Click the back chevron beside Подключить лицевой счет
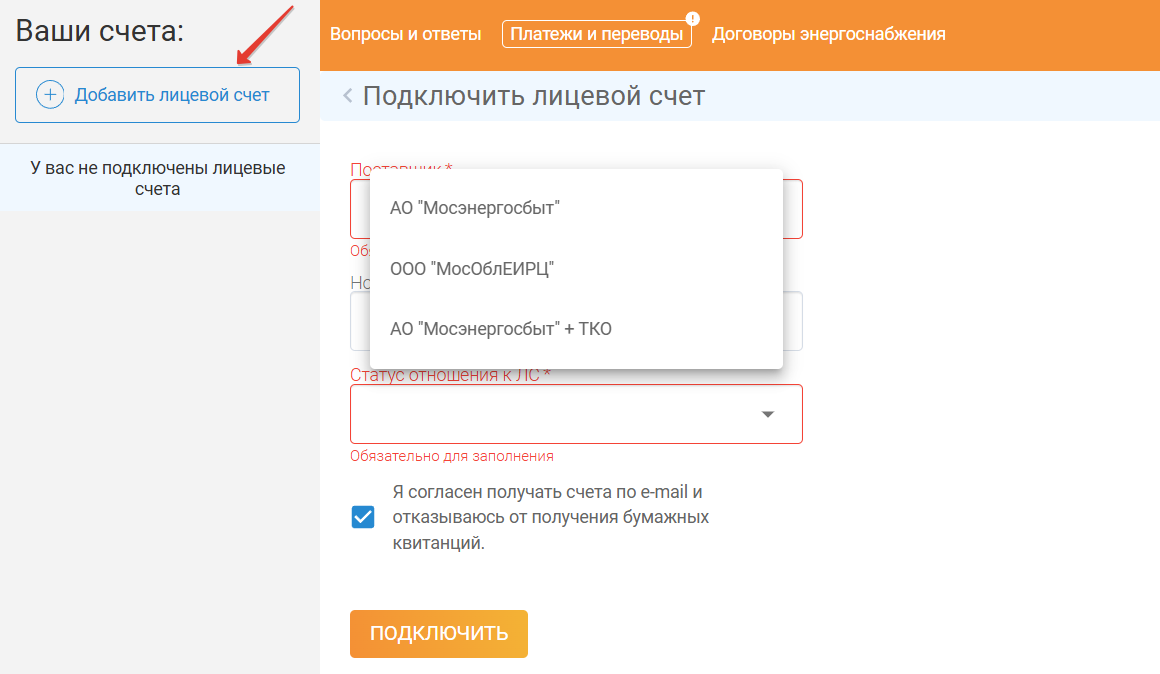 [347, 96]
